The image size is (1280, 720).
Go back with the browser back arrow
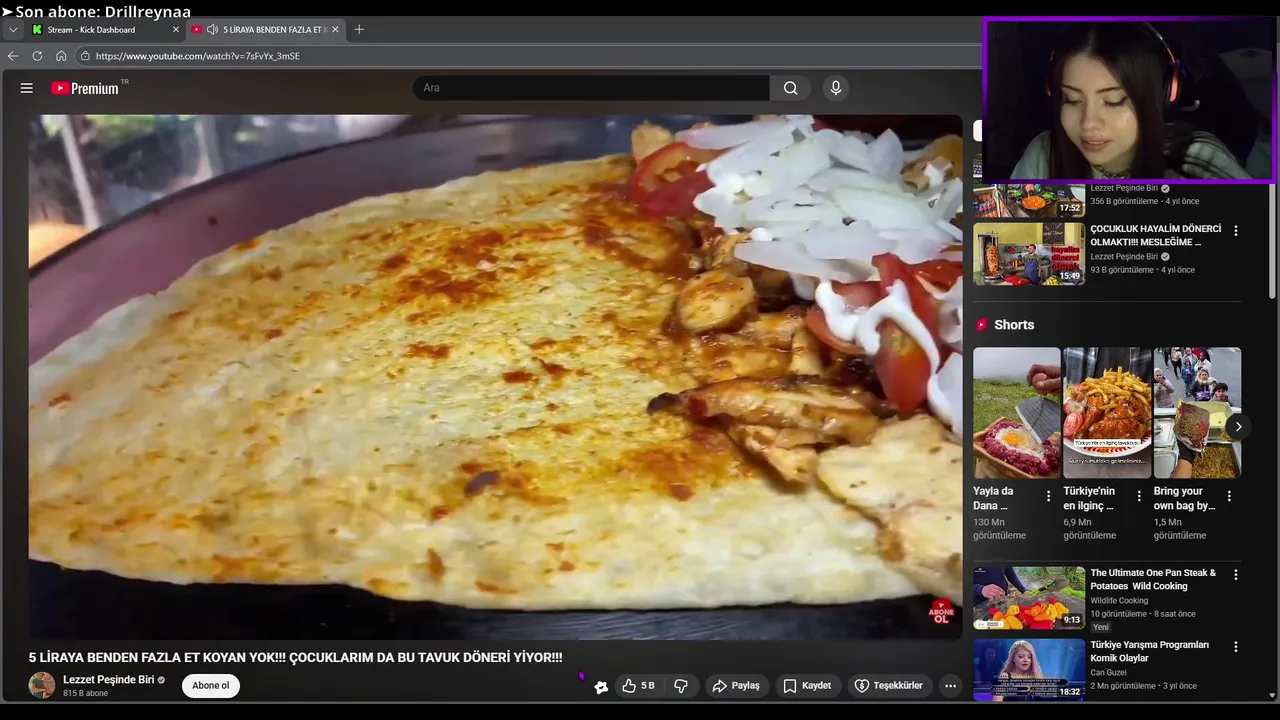click(x=13, y=56)
